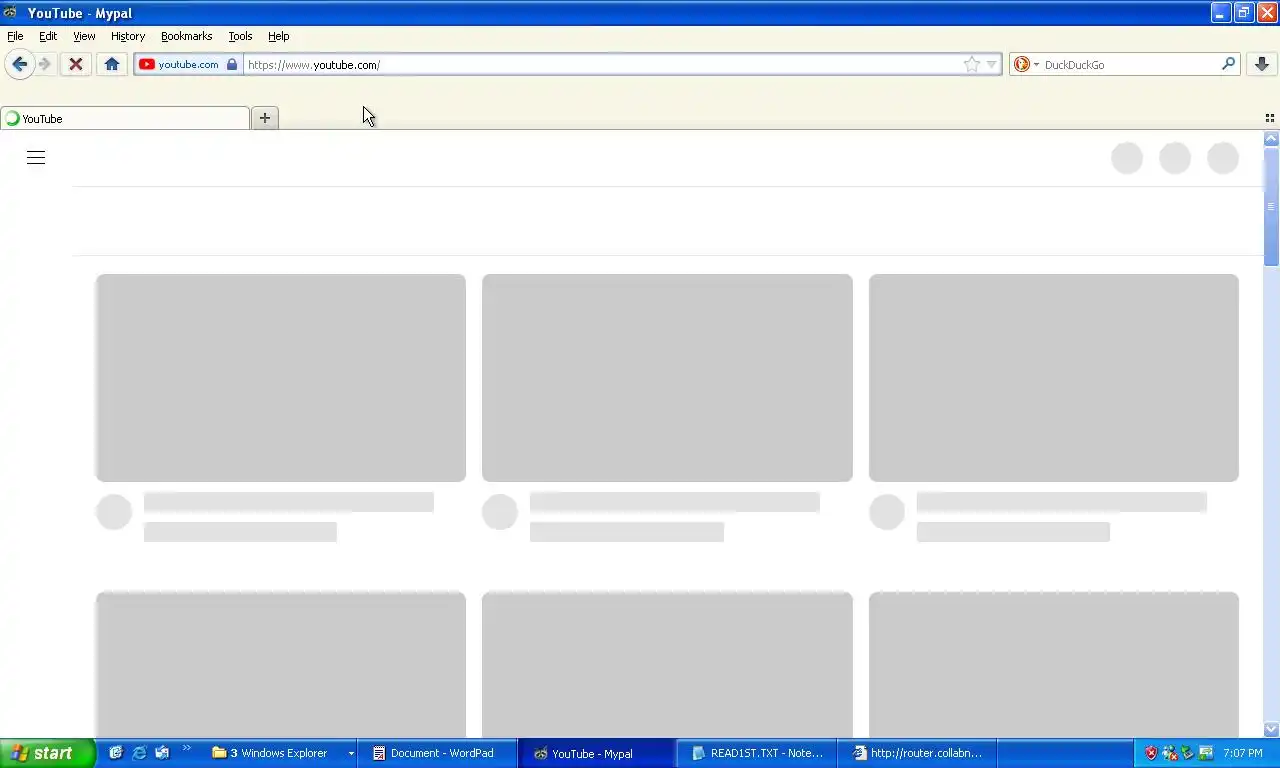Image resolution: width=1280 pixels, height=768 pixels.
Task: Open the YouTube hamburger guide menu
Action: (x=36, y=157)
